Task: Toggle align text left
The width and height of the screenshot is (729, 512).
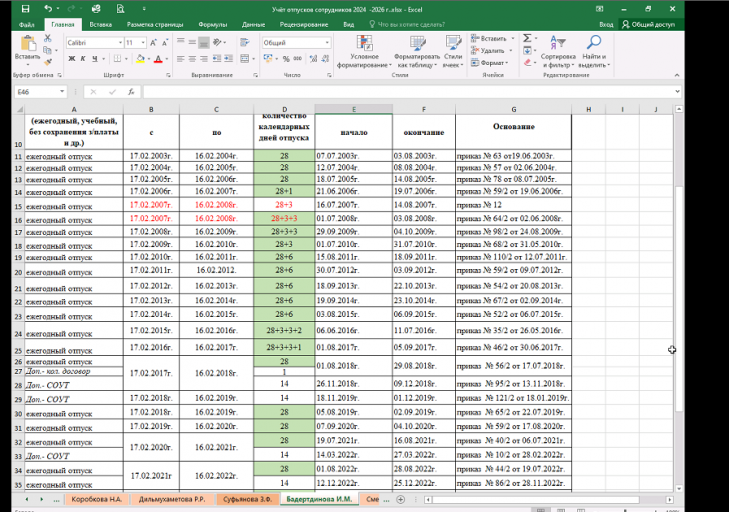Action: 180,59
